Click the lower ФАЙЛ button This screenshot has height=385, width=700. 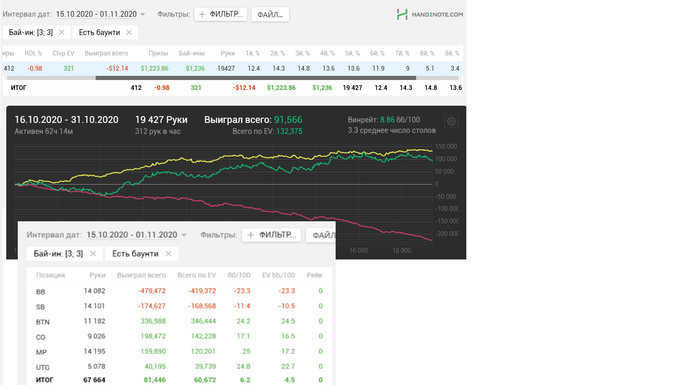321,235
